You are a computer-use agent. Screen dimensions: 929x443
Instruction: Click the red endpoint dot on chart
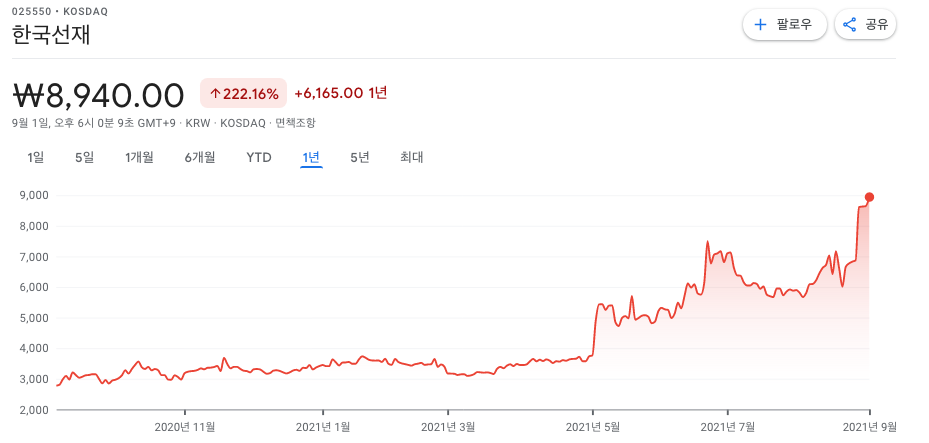869,197
